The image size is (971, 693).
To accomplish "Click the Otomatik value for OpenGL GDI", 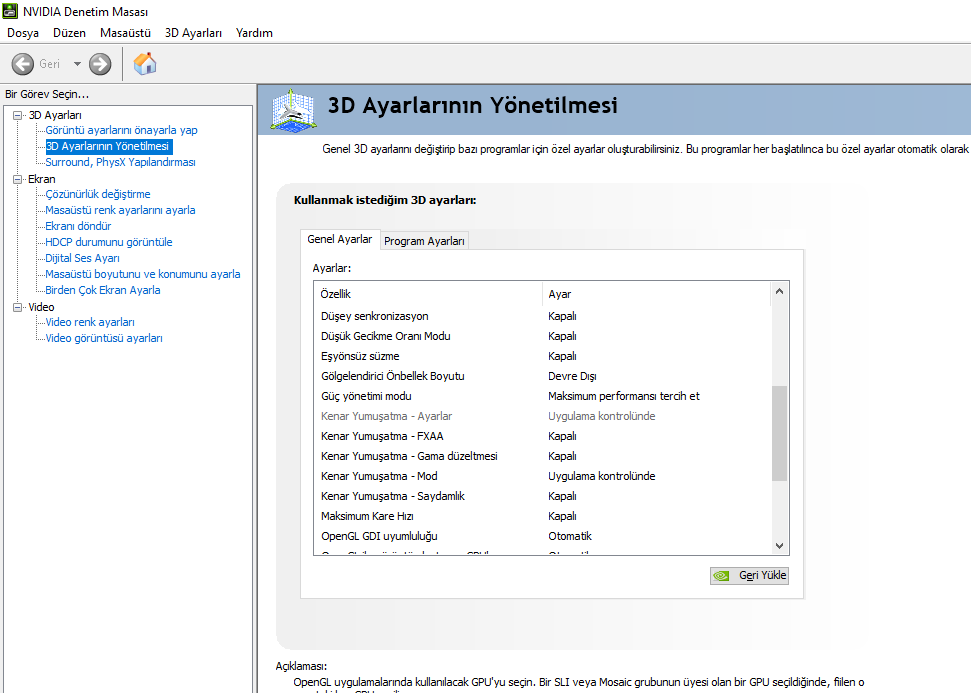I will (570, 536).
